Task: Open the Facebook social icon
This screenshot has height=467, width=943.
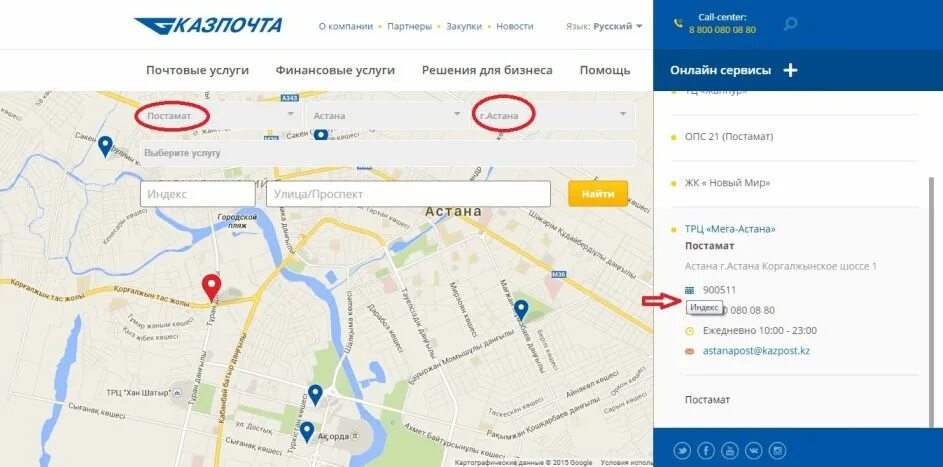Action: tap(705, 450)
